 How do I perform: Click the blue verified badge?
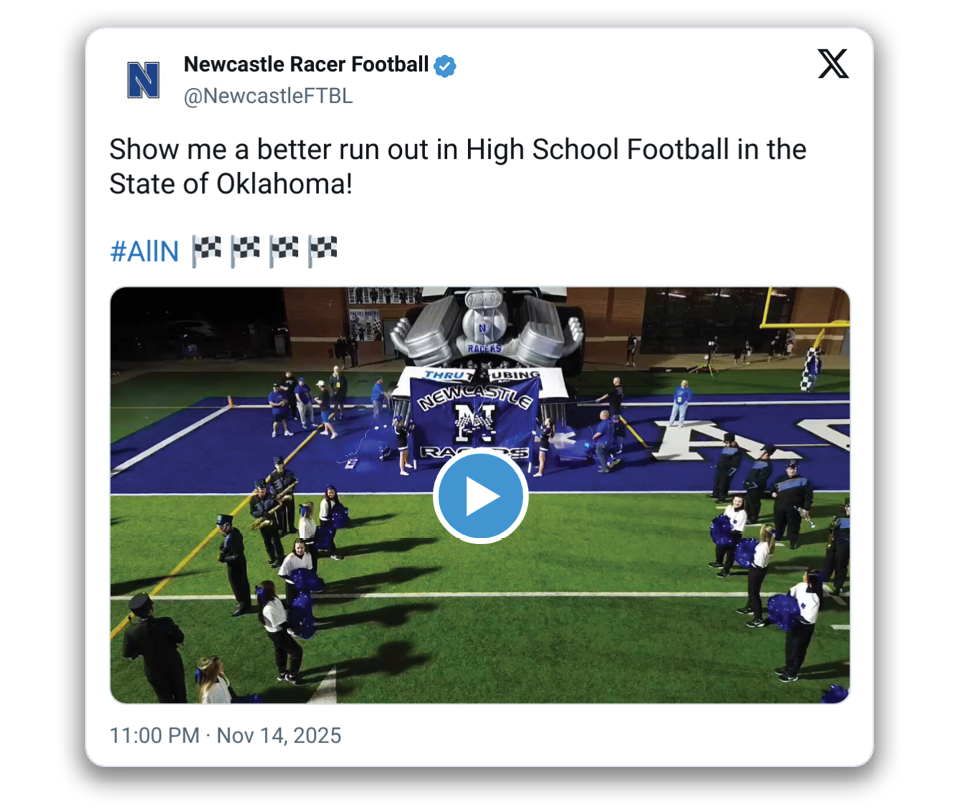coord(445,66)
